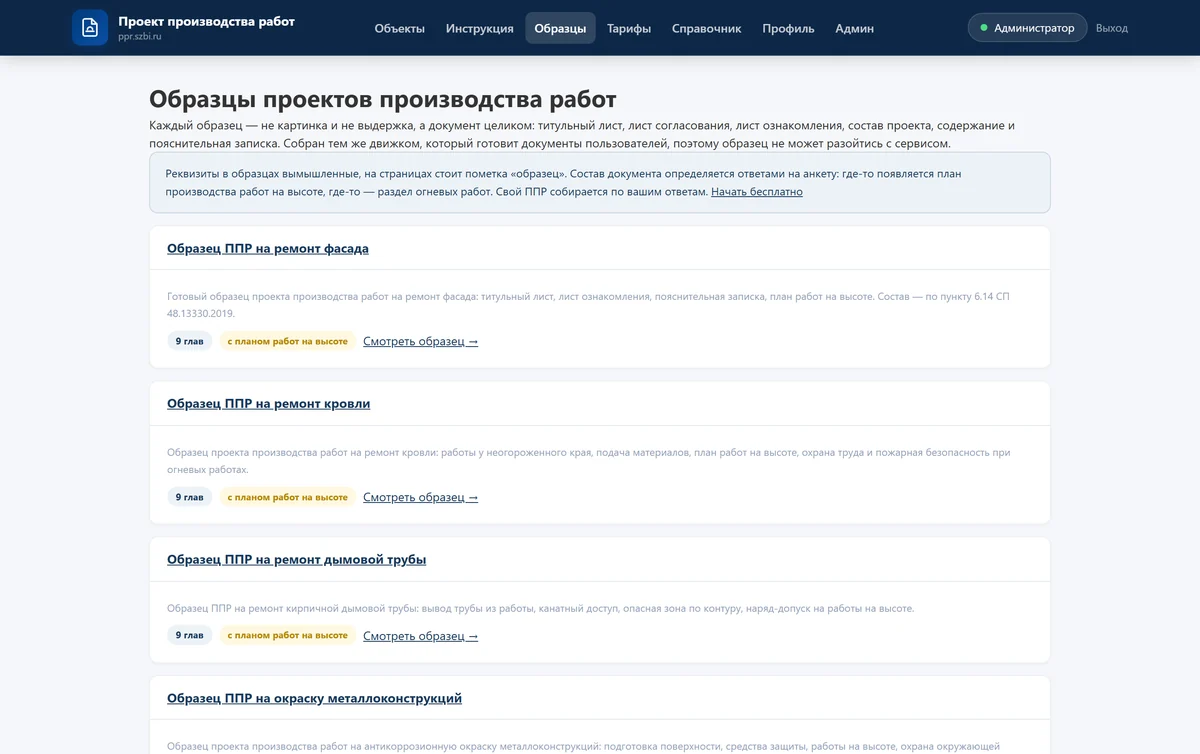Click Смотреть образец in the фасада card

click(421, 341)
